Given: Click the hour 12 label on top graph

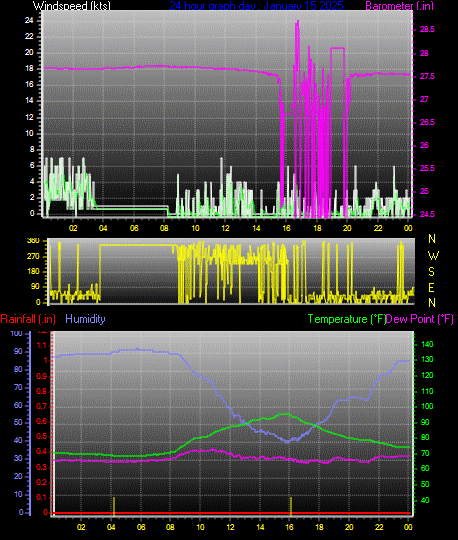Looking at the screenshot, I should pyautogui.click(x=225, y=228).
